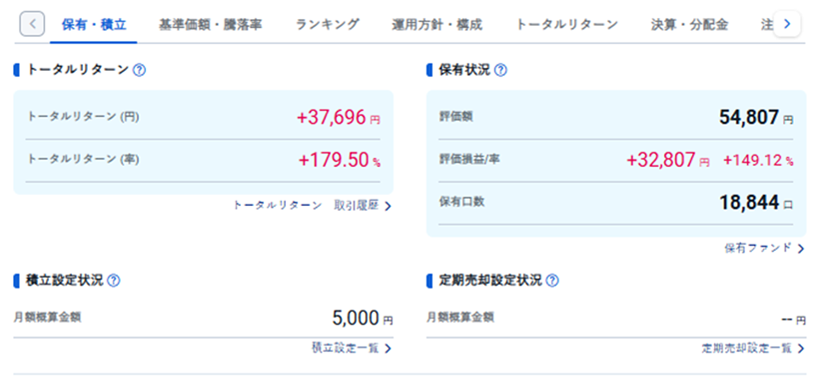The height and width of the screenshot is (381, 827).
Task: Switch to 決算・分配金 tab
Action: pyautogui.click(x=690, y=25)
